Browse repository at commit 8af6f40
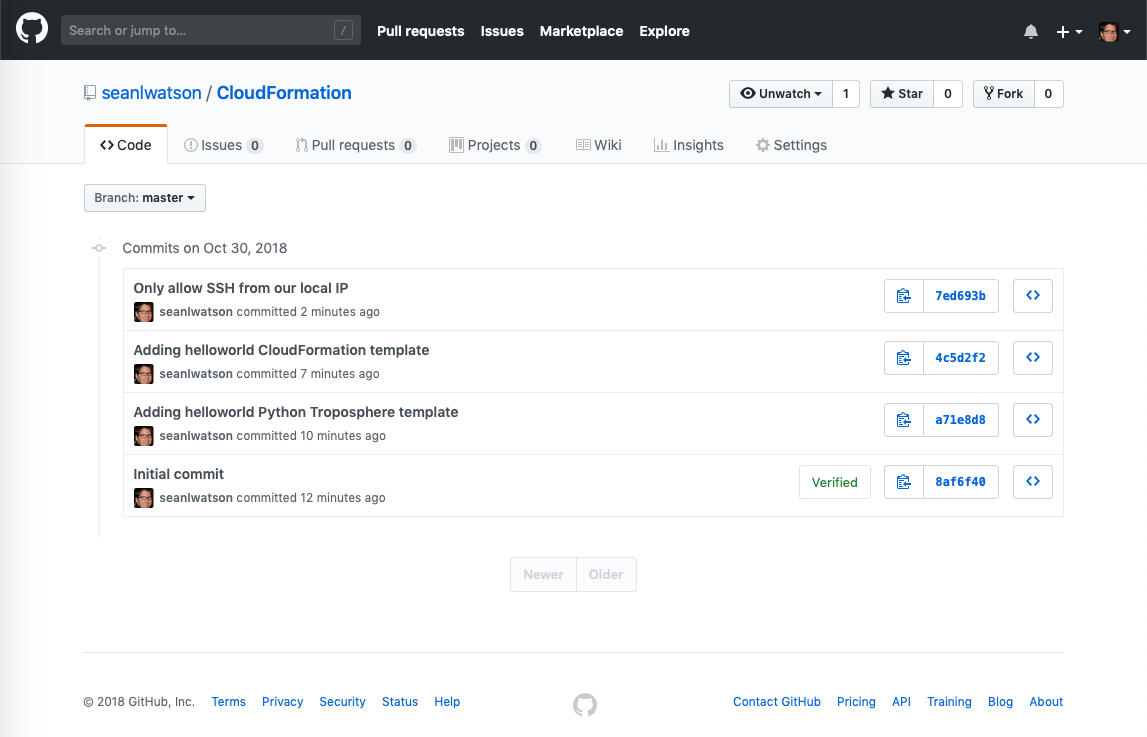This screenshot has width=1147, height=737. pos(1033,482)
